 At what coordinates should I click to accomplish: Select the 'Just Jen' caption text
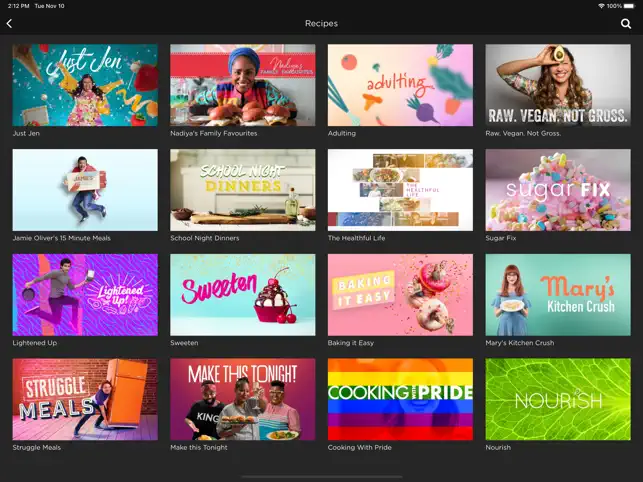[x=26, y=133]
